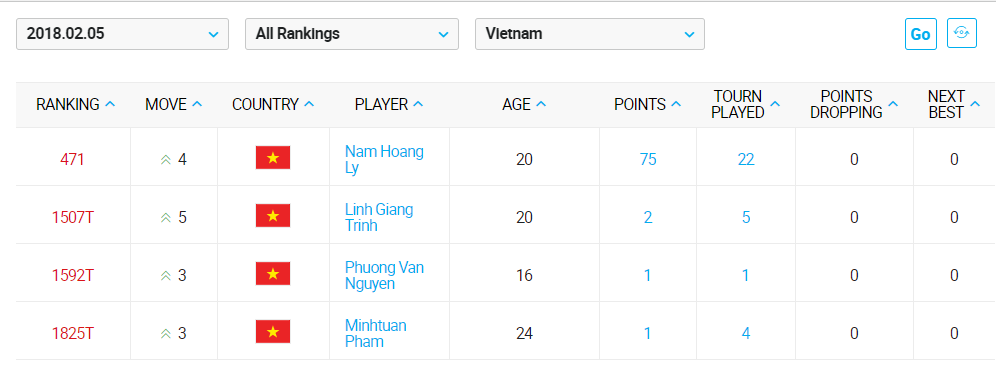Open Phuong Van Nguyen player link
Screen dimensions: 996x365
384,275
